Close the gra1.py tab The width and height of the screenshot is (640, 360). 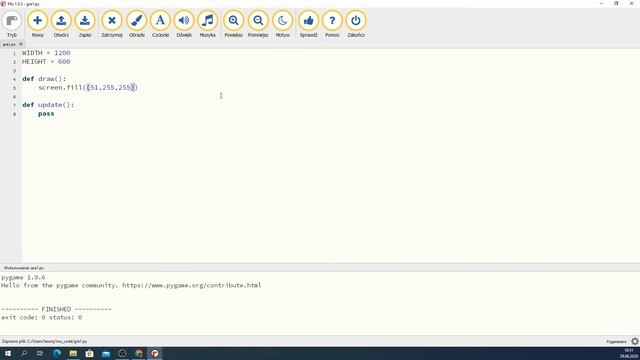(x=21, y=44)
